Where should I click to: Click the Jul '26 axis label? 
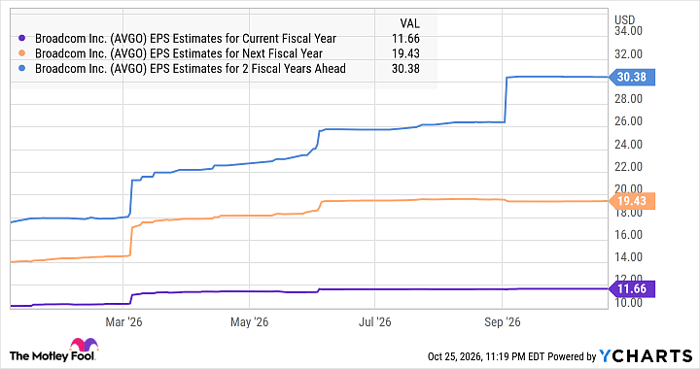click(375, 322)
